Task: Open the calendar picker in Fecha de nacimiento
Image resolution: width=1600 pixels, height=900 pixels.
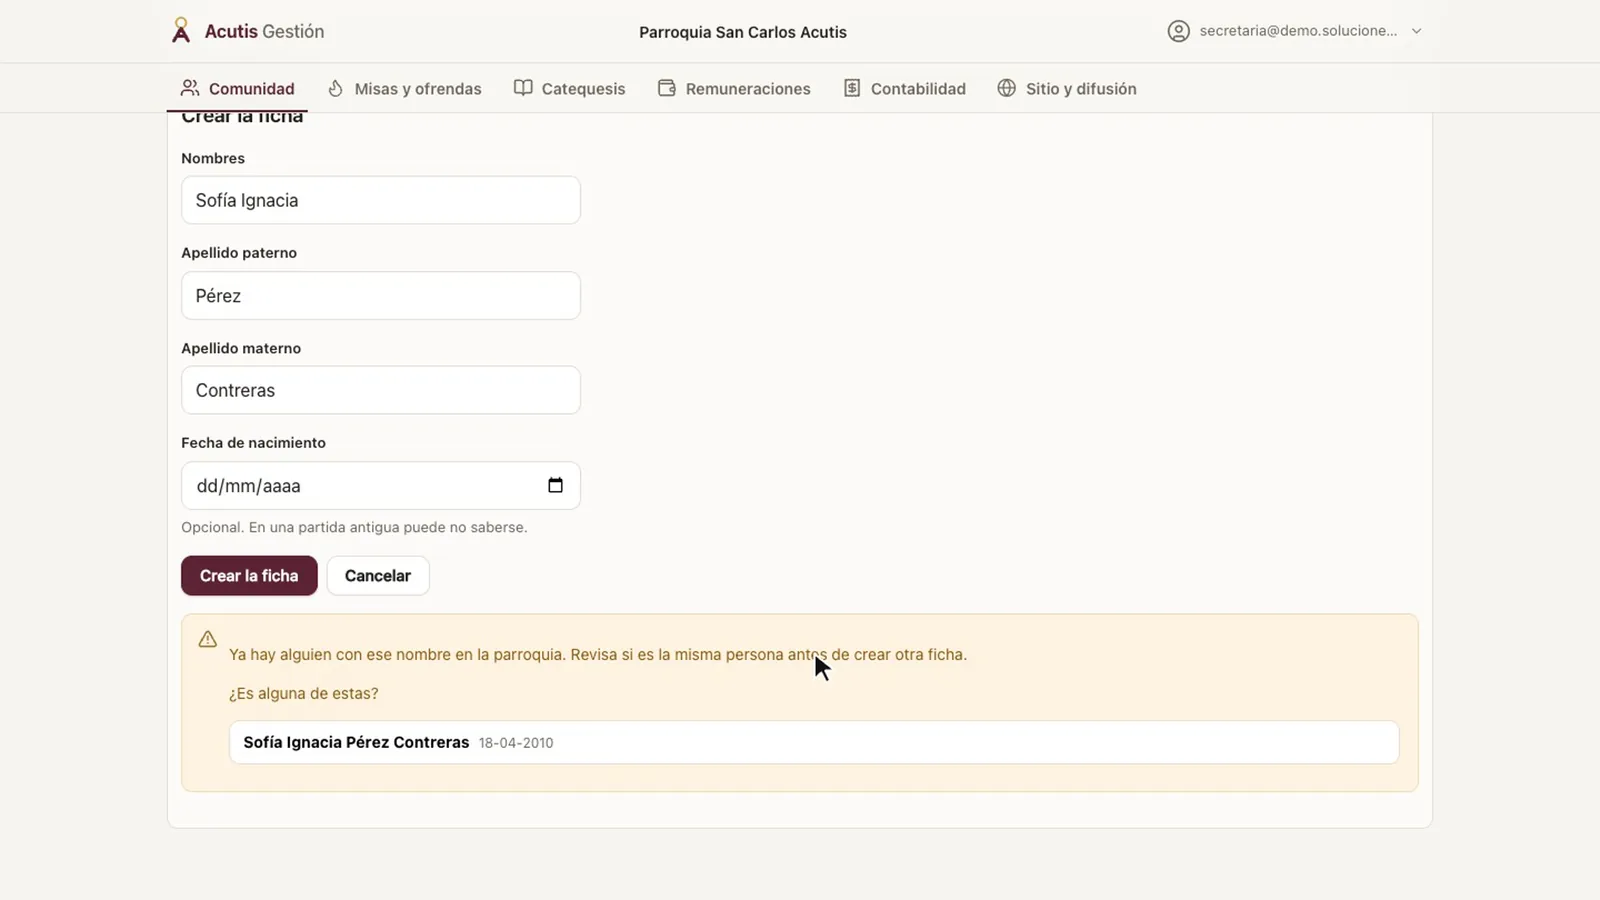Action: point(555,485)
